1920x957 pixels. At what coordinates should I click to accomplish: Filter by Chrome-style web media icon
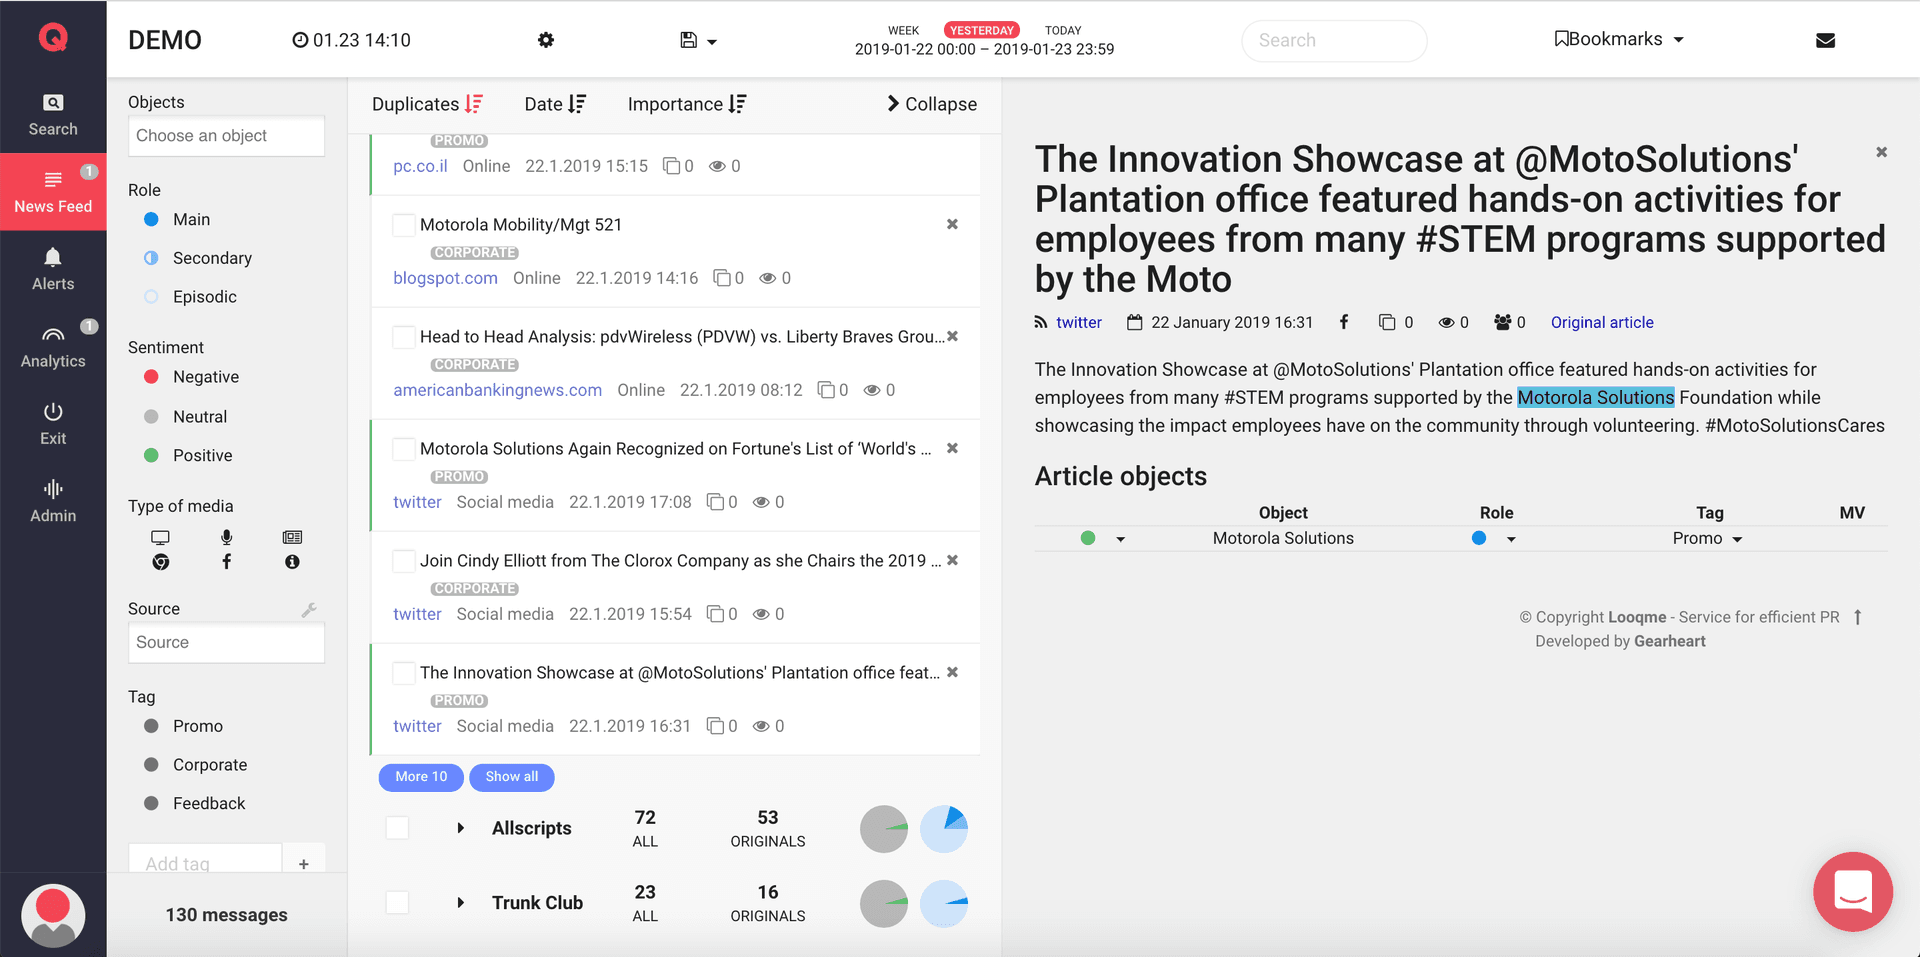160,562
